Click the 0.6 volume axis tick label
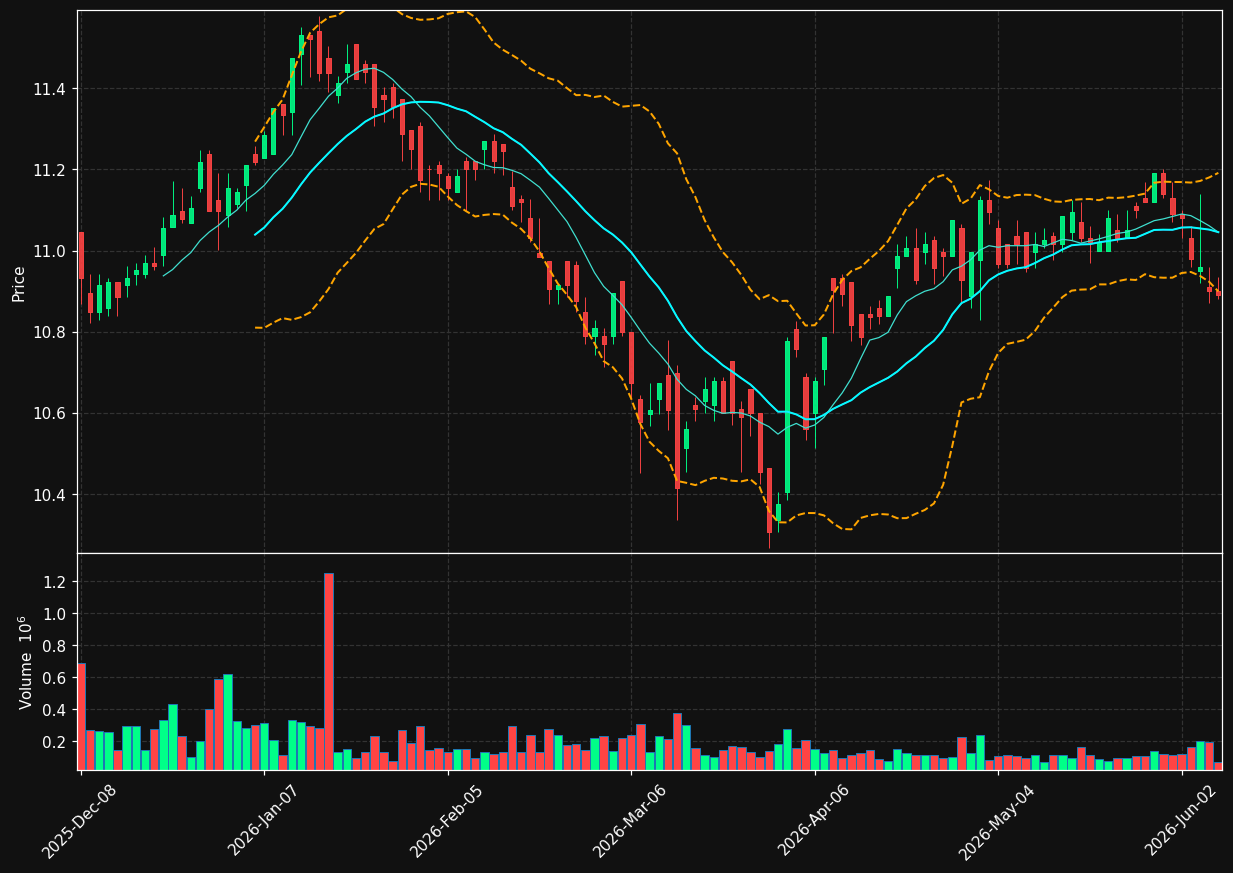Viewport: 1233px width, 873px height. tap(56, 678)
